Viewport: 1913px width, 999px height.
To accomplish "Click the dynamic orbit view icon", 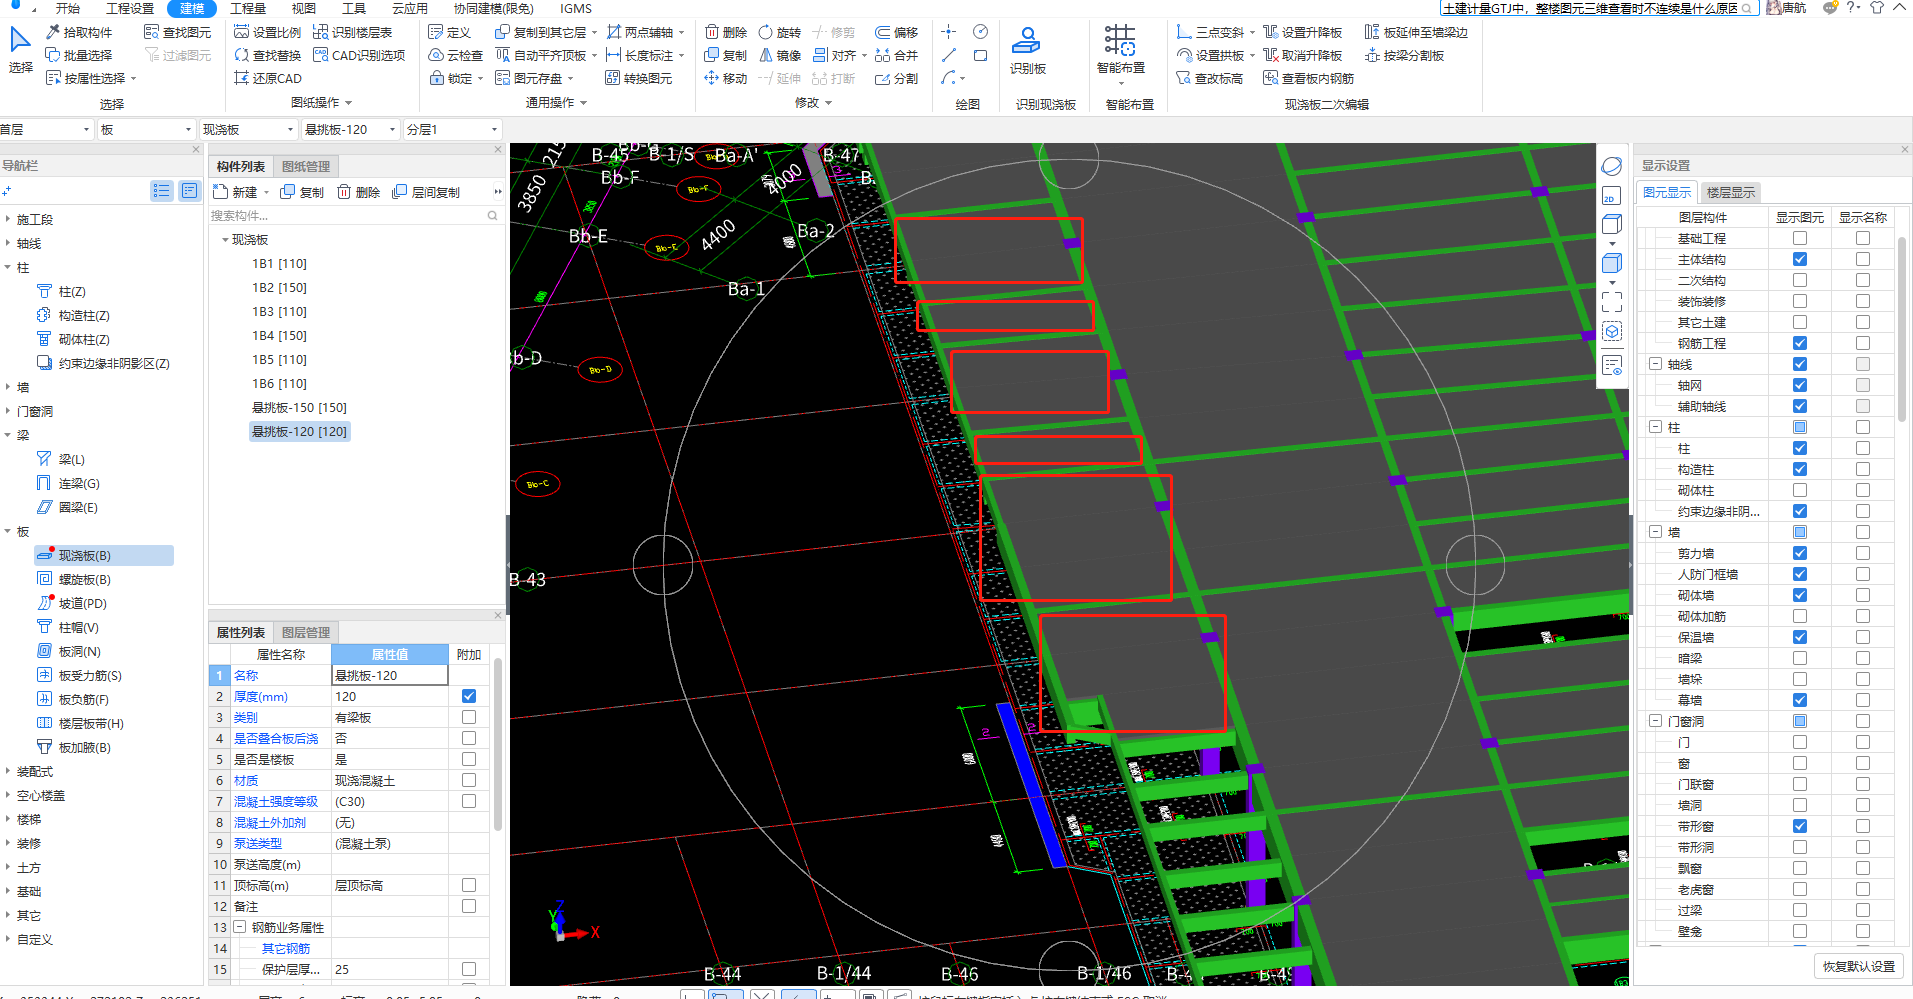I will (x=1611, y=166).
